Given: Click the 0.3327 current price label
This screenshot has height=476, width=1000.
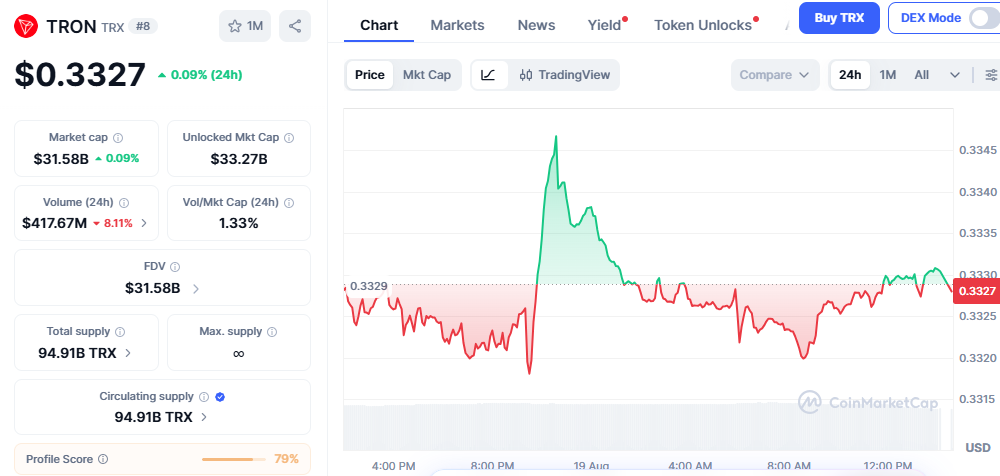Looking at the screenshot, I should 976,291.
